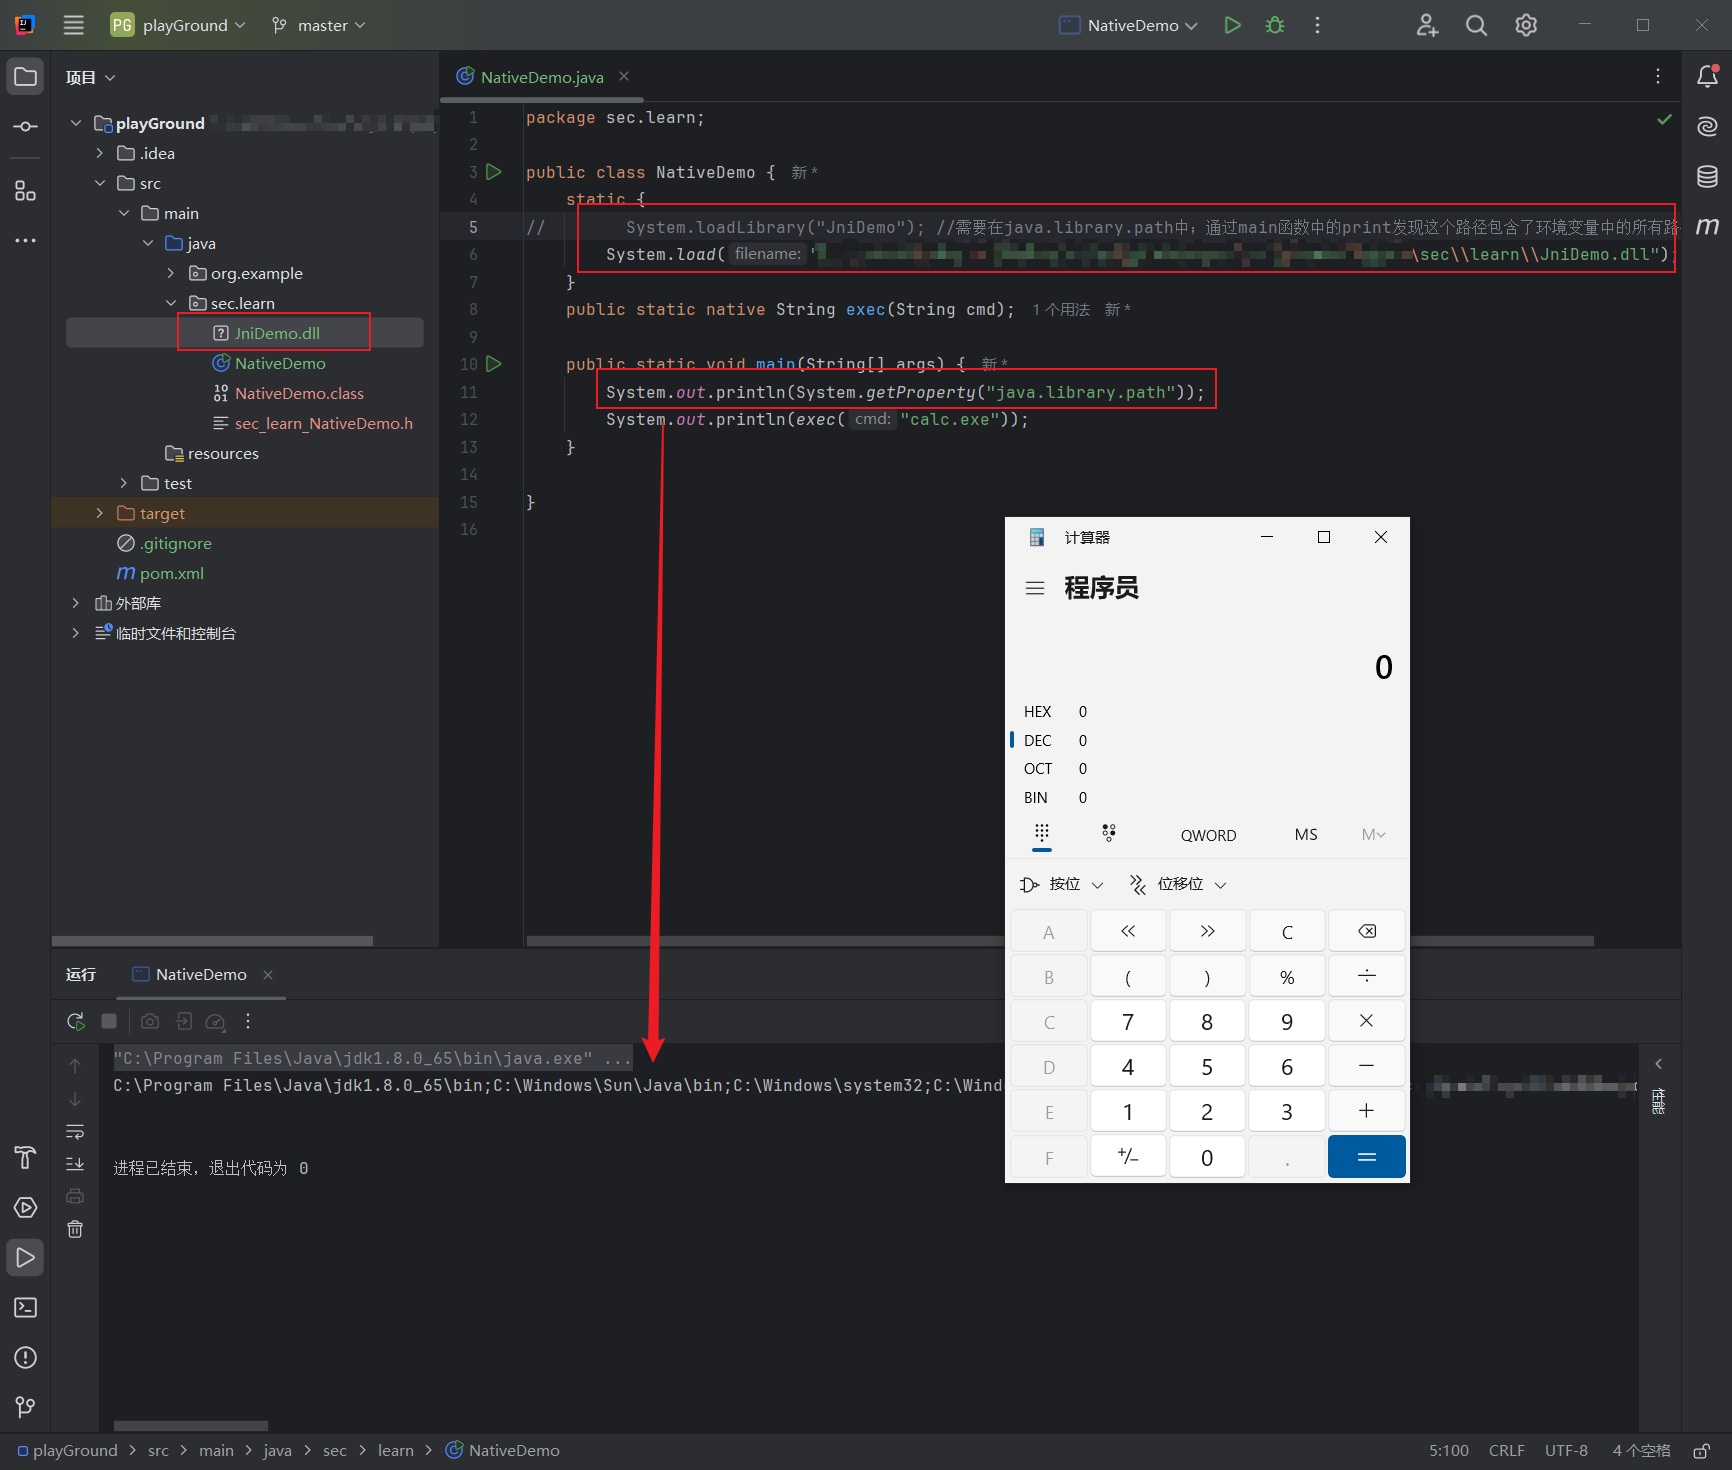Open the main hamburger menu
The image size is (1732, 1470).
73,25
